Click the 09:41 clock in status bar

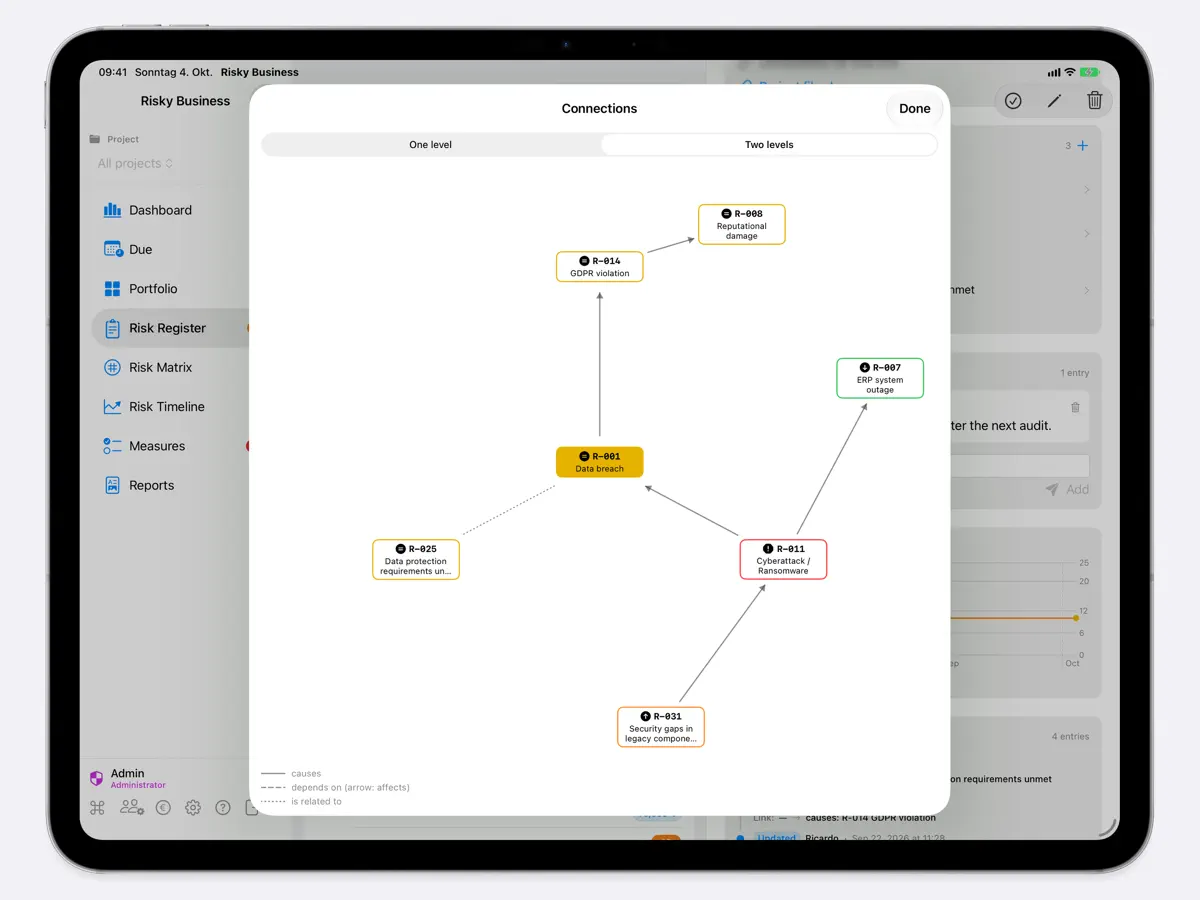(113, 72)
